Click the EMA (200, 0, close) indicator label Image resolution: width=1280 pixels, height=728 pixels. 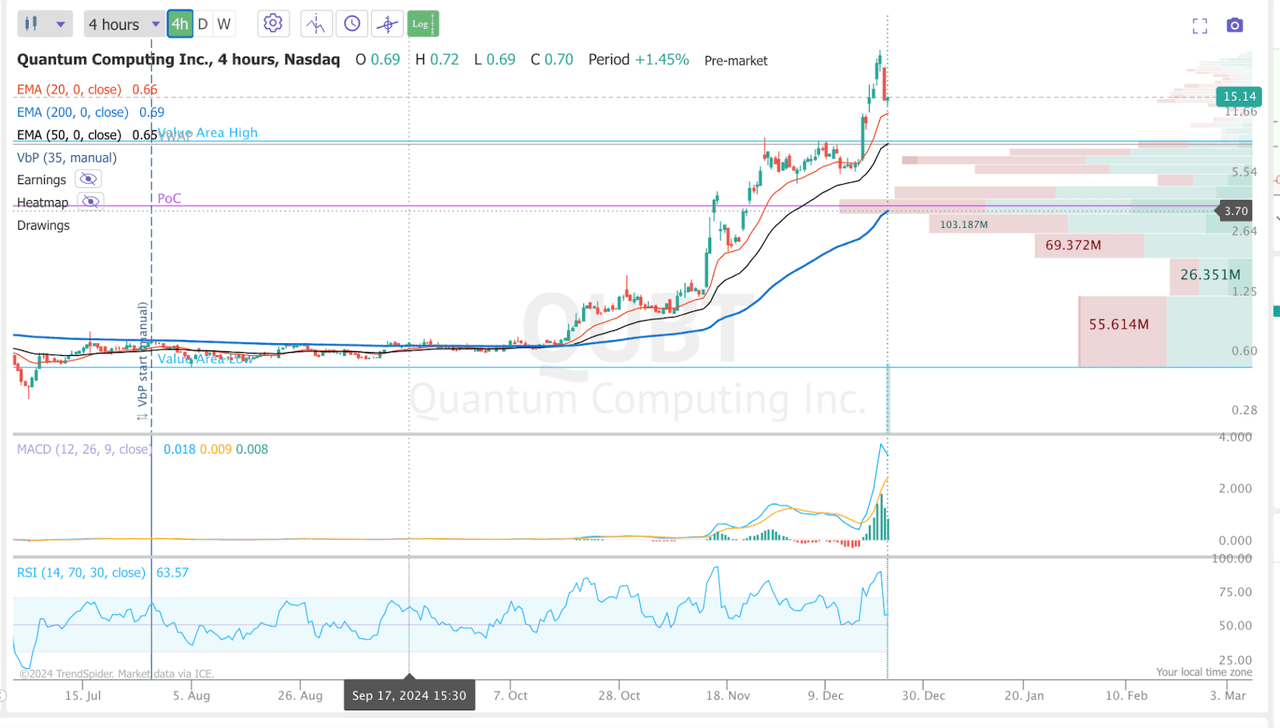tap(72, 112)
